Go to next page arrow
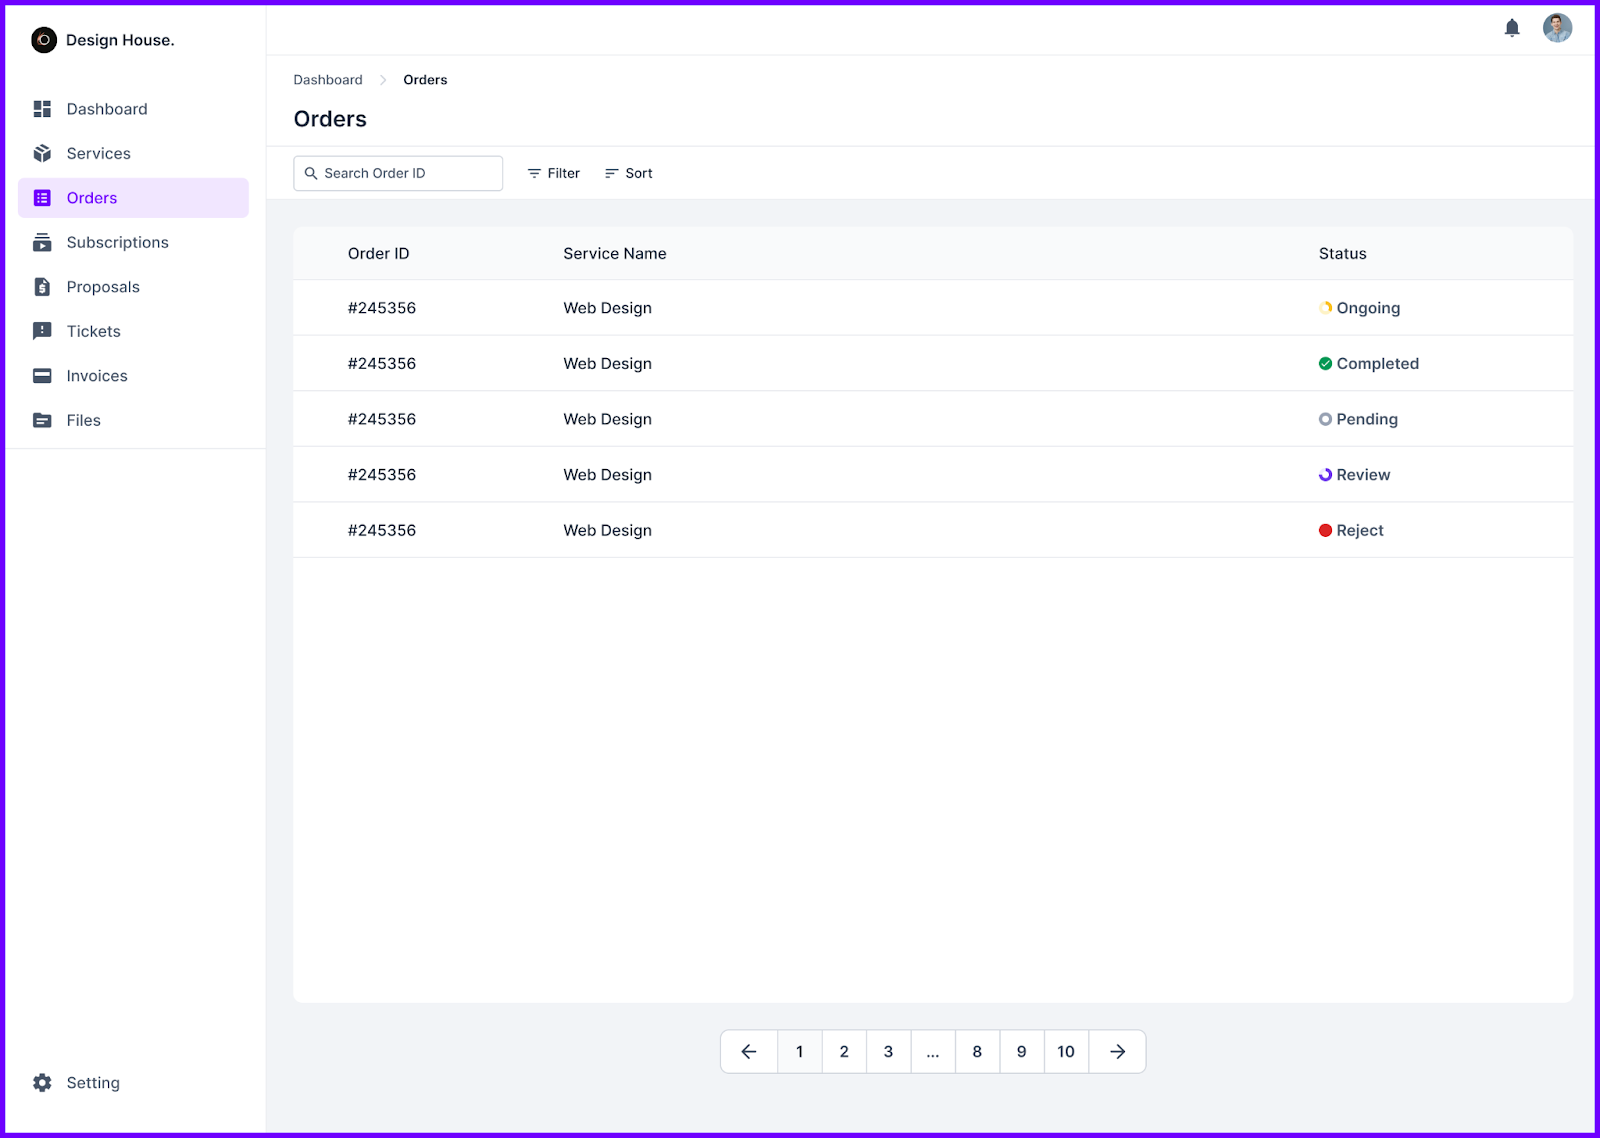1600x1138 pixels. (1117, 1052)
